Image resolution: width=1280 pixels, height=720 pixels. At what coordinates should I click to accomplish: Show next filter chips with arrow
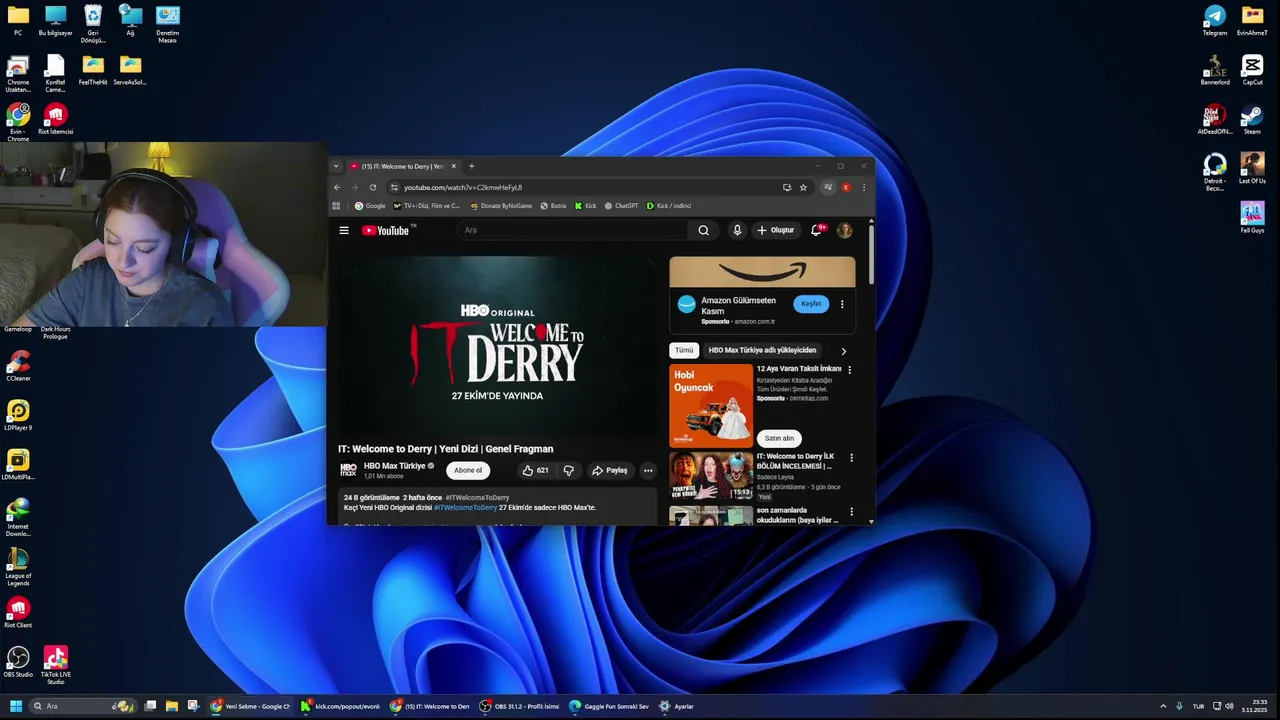tap(843, 351)
